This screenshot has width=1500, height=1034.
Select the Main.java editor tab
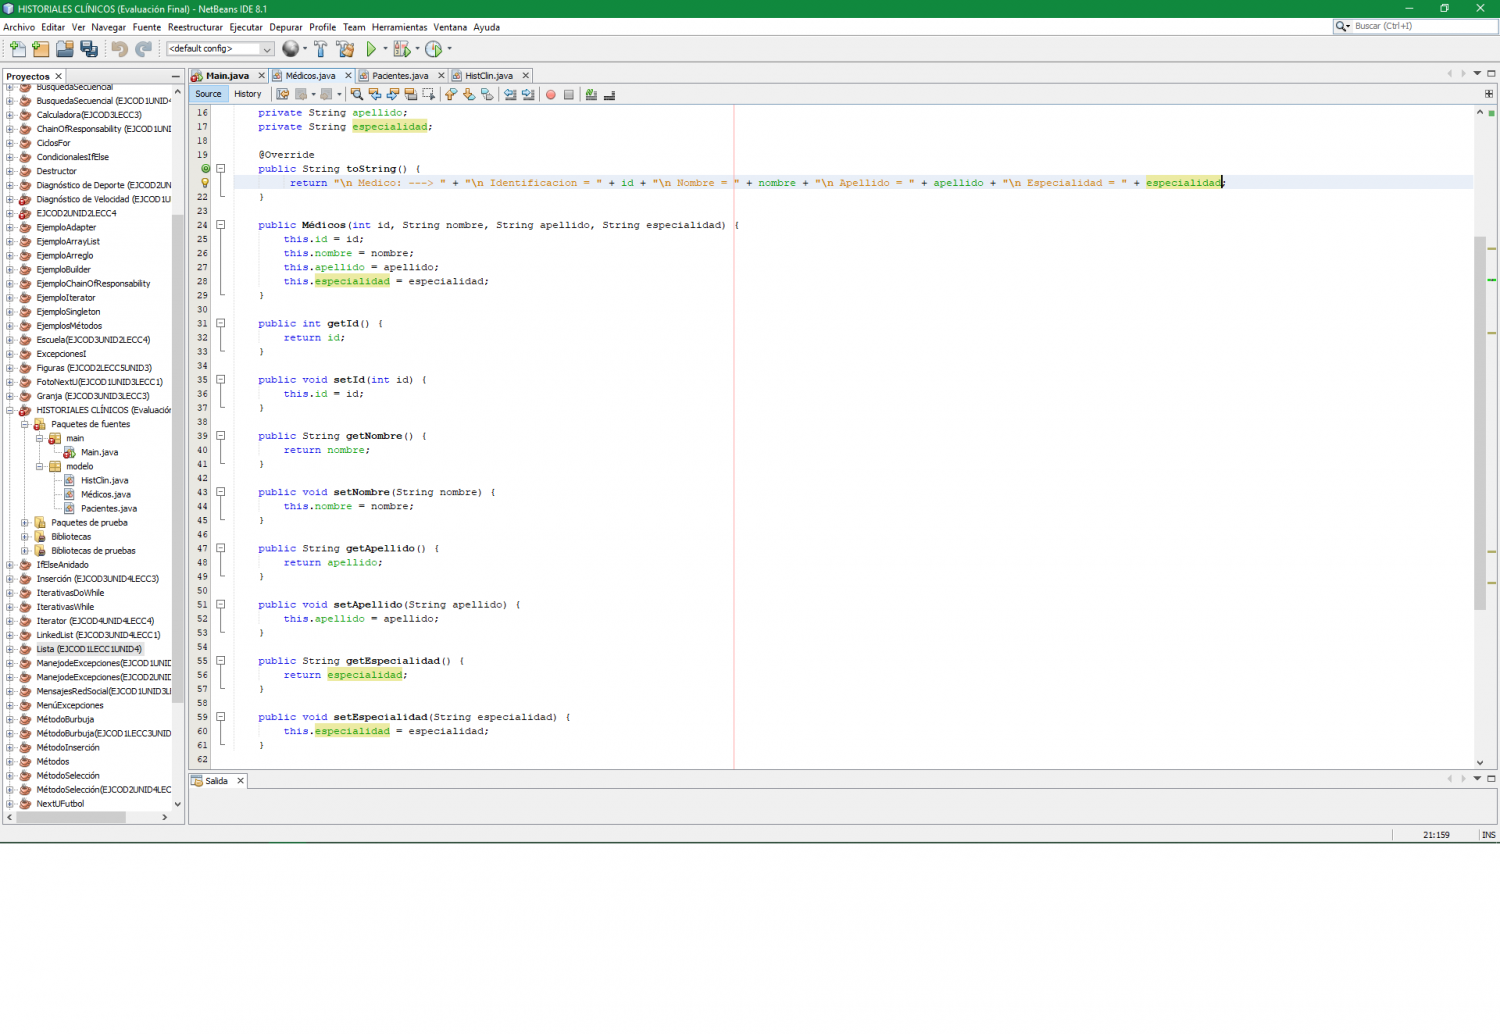(x=227, y=76)
